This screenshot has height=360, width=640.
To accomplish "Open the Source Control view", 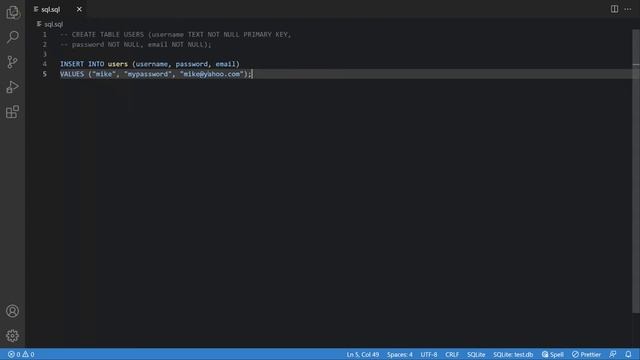I will 13,62.
